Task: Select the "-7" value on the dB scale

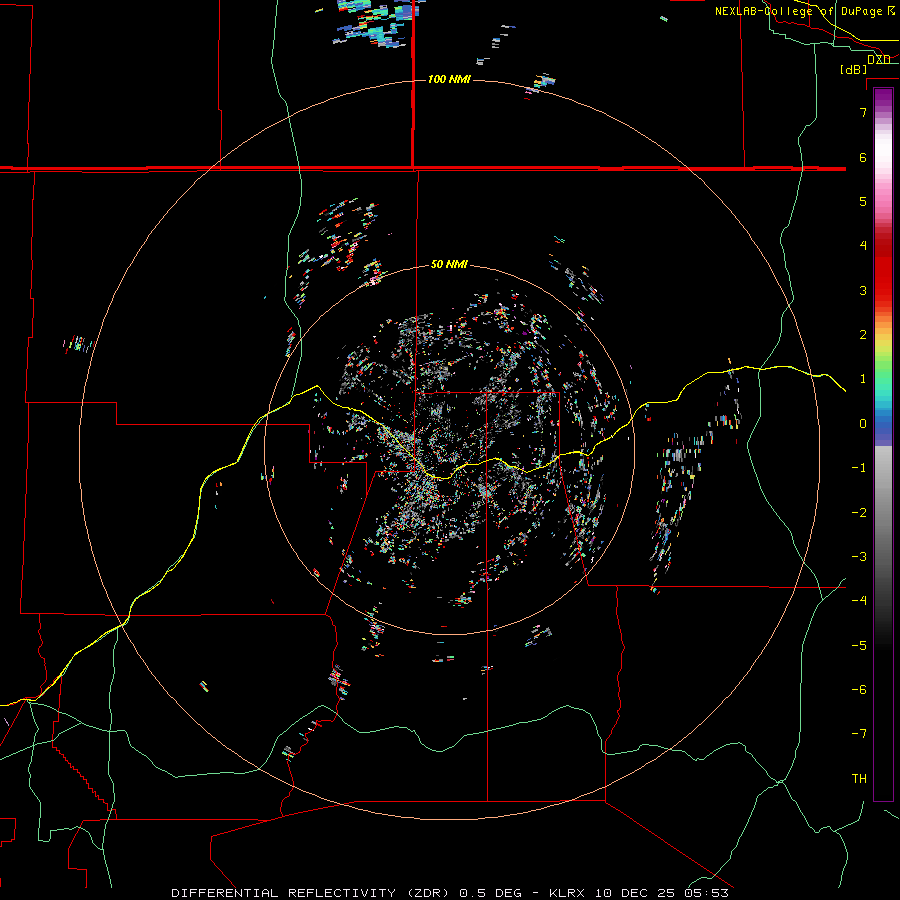Action: pos(859,734)
